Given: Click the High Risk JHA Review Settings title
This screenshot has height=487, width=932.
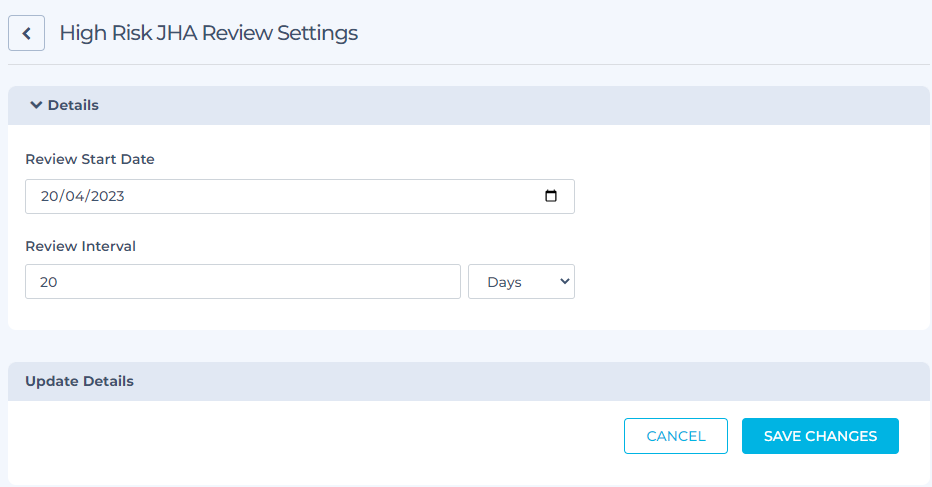Looking at the screenshot, I should click(209, 33).
